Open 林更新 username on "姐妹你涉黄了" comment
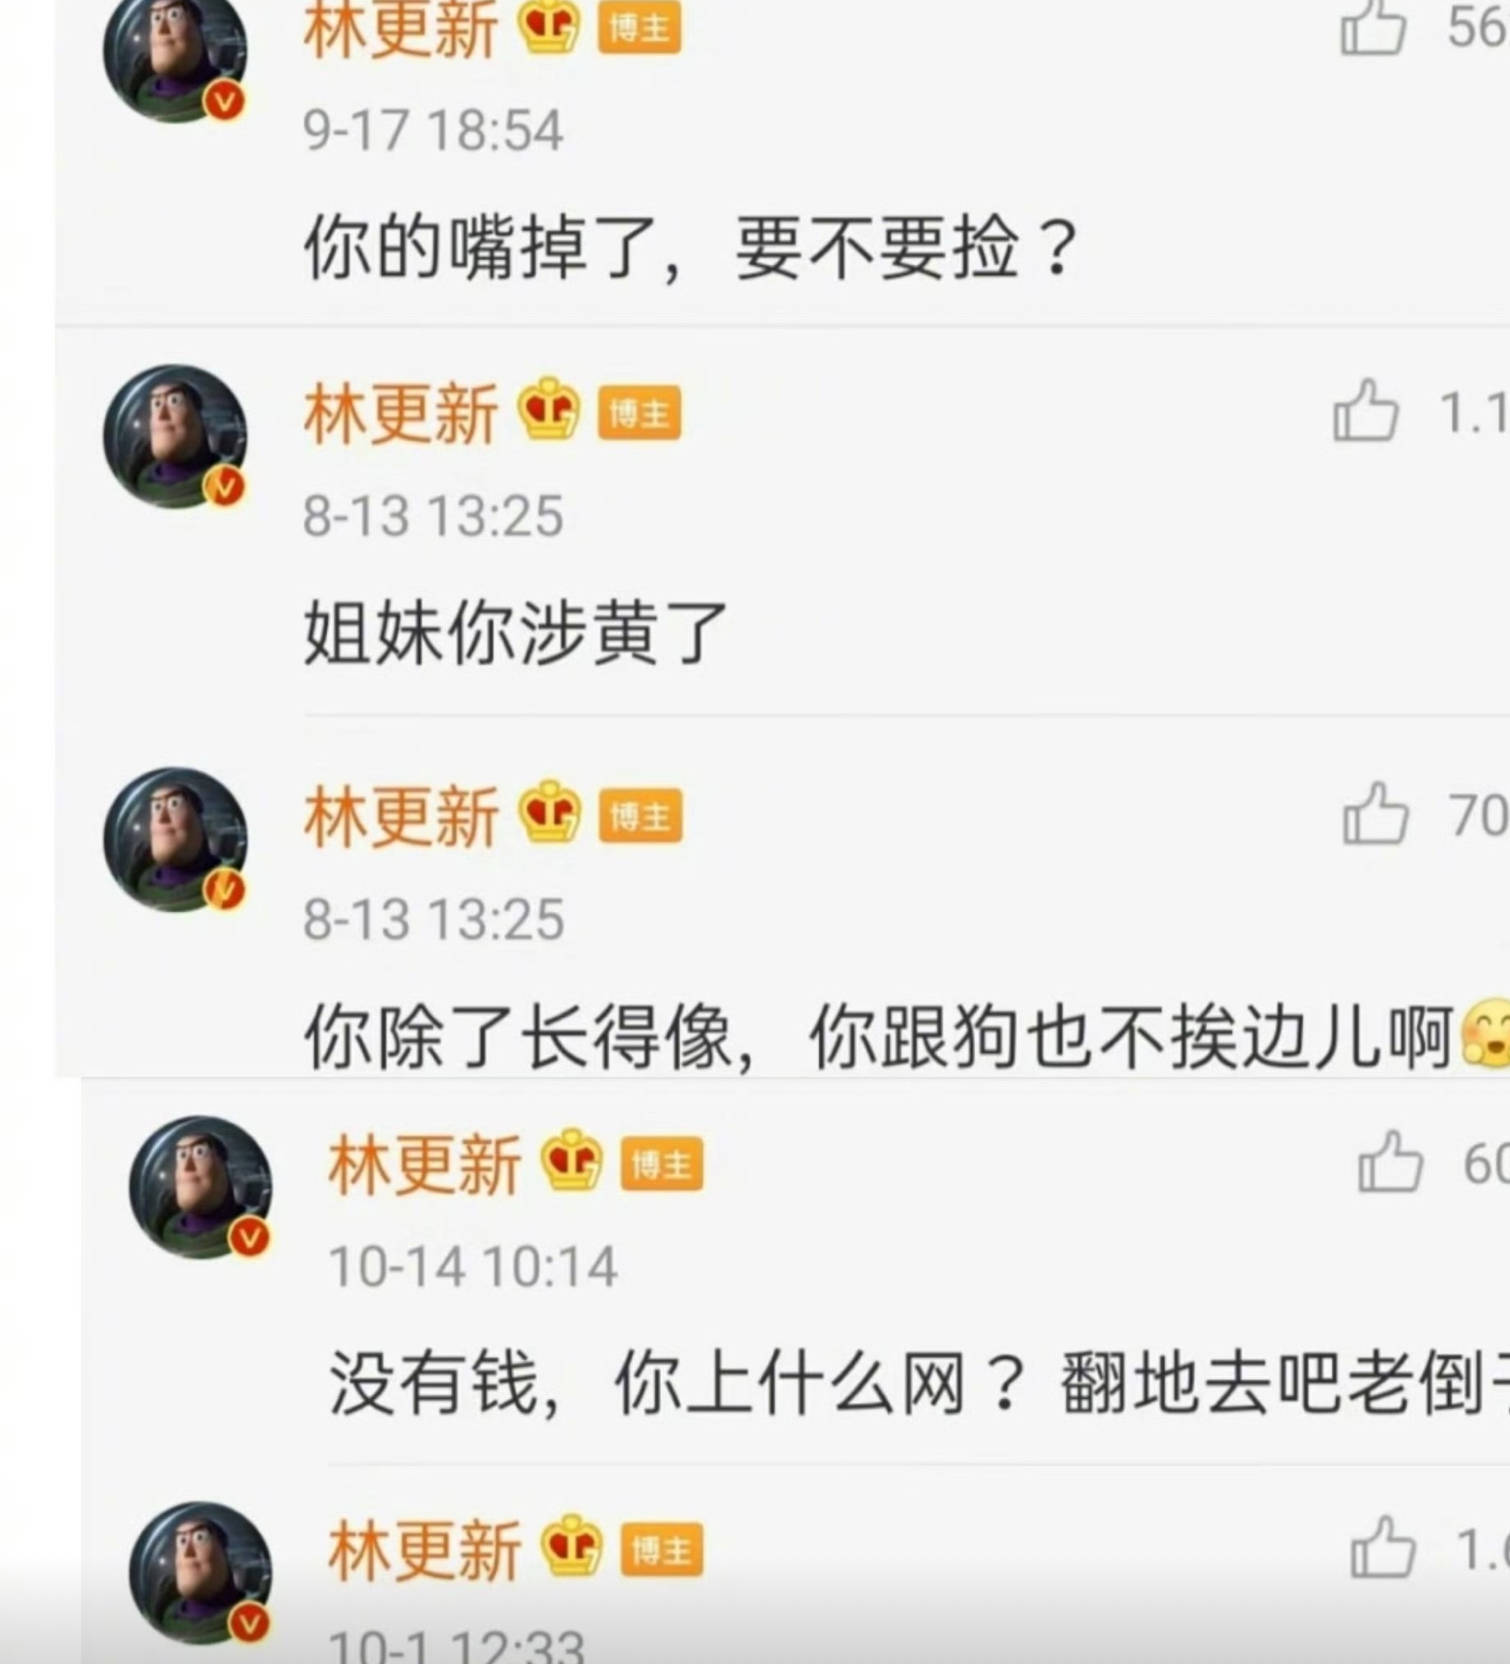This screenshot has width=1510, height=1664. [x=400, y=413]
